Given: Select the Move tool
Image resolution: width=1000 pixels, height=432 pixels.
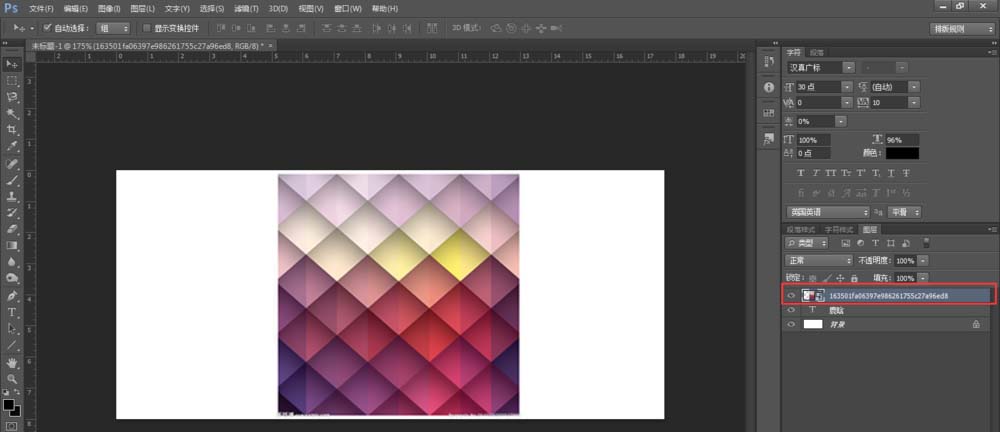Looking at the screenshot, I should (12, 64).
